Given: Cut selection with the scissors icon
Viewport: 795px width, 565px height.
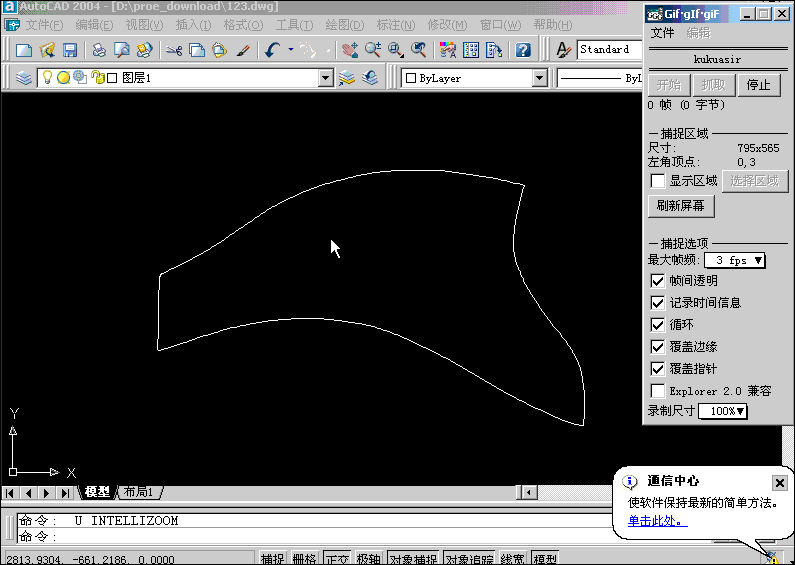Looking at the screenshot, I should pyautogui.click(x=174, y=50).
